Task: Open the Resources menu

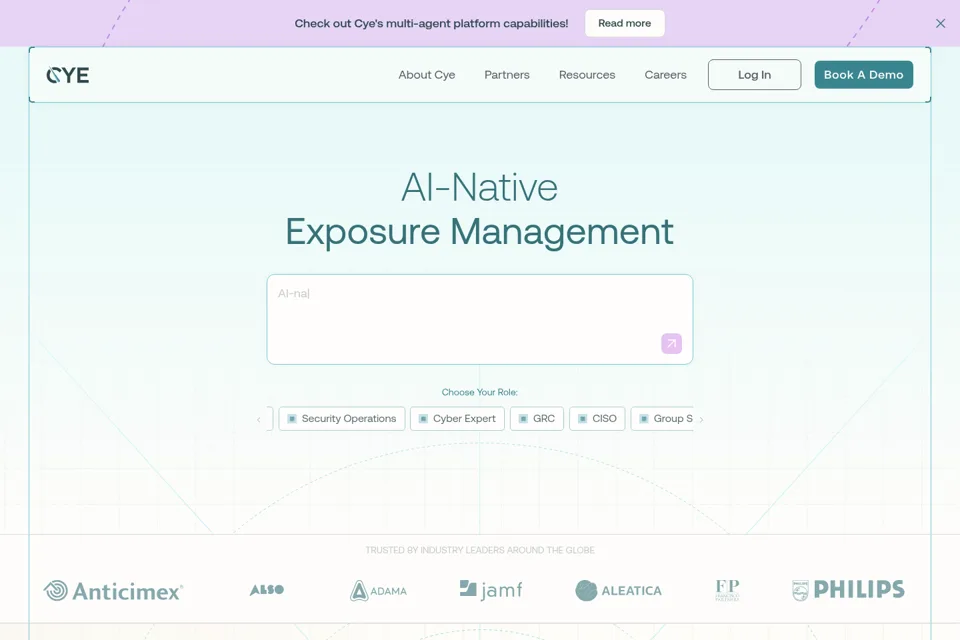Action: 587,75
